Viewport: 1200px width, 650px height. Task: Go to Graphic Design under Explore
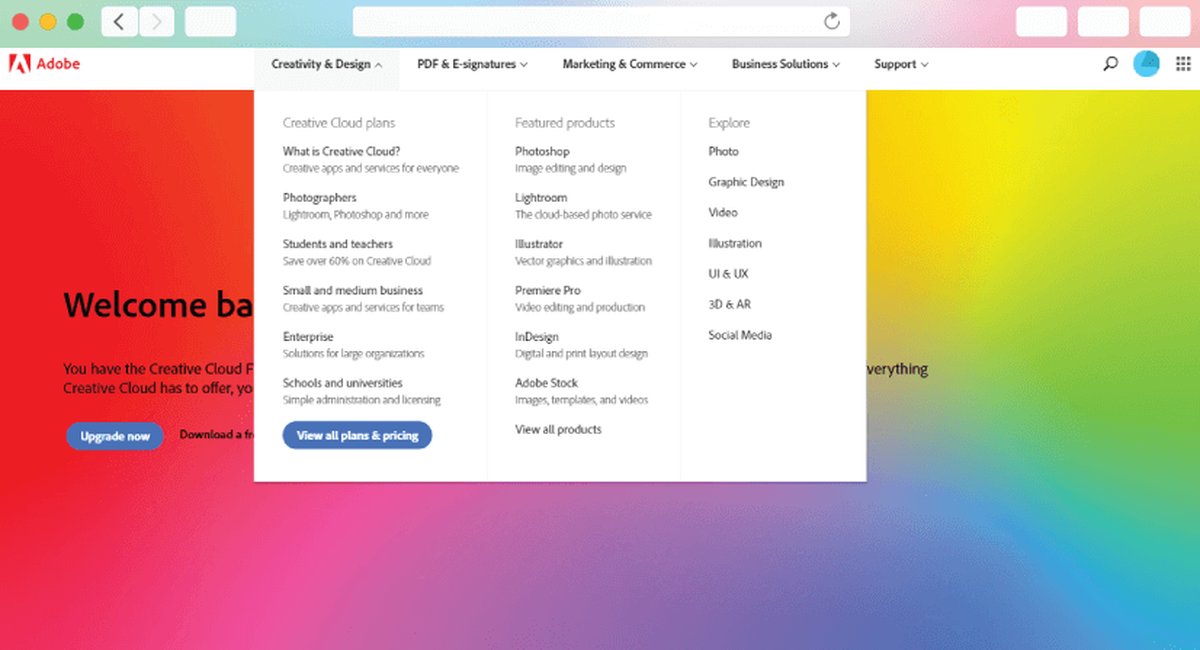point(746,182)
